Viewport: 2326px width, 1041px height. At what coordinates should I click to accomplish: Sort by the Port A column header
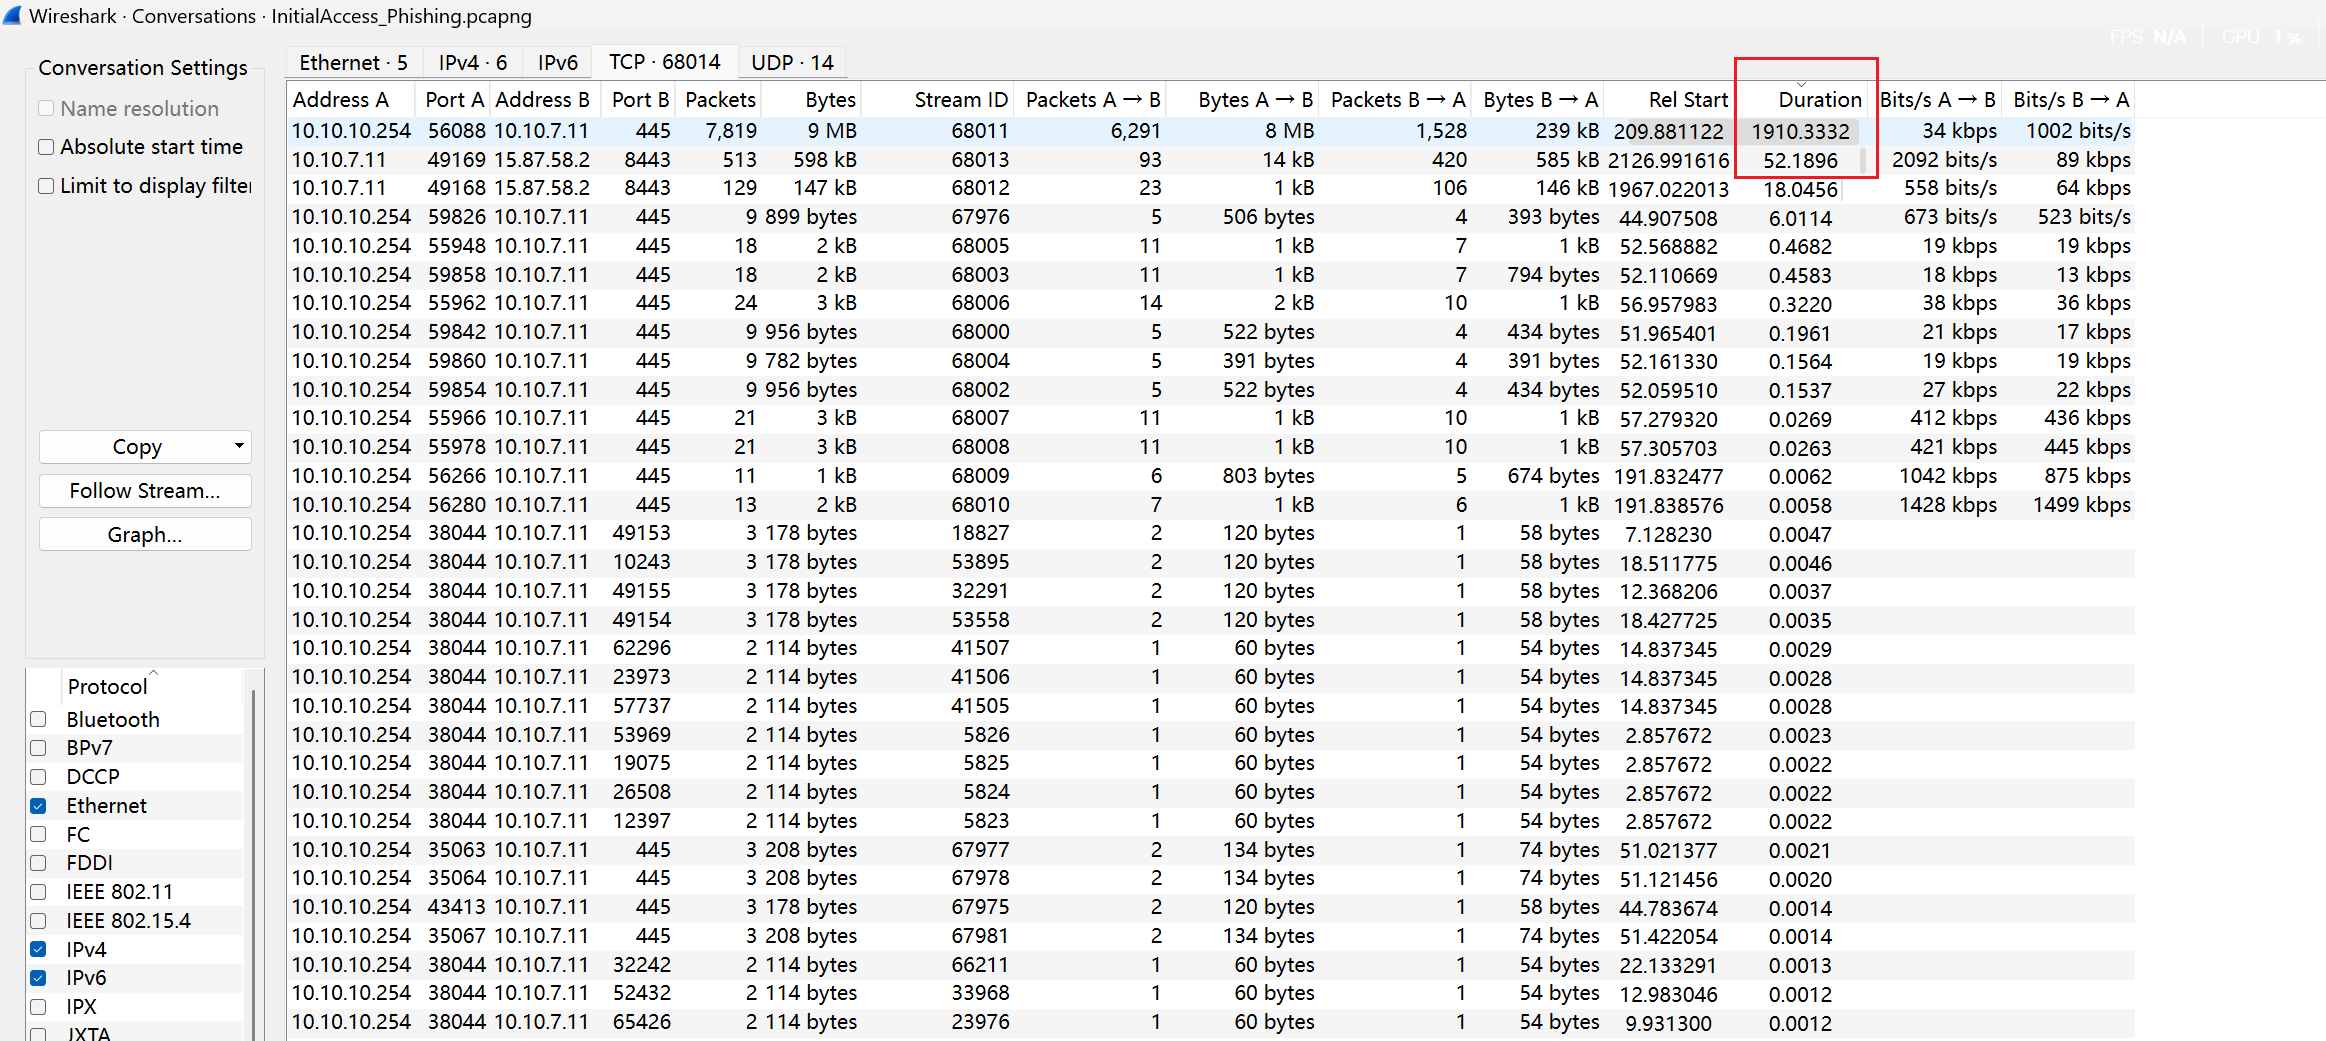(453, 100)
